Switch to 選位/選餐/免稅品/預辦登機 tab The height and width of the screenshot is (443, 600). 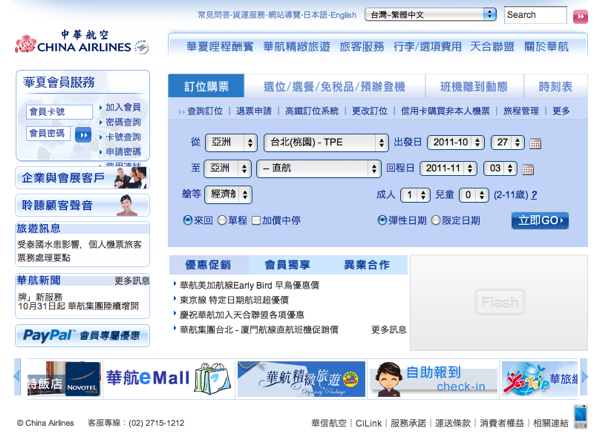pyautogui.click(x=334, y=86)
